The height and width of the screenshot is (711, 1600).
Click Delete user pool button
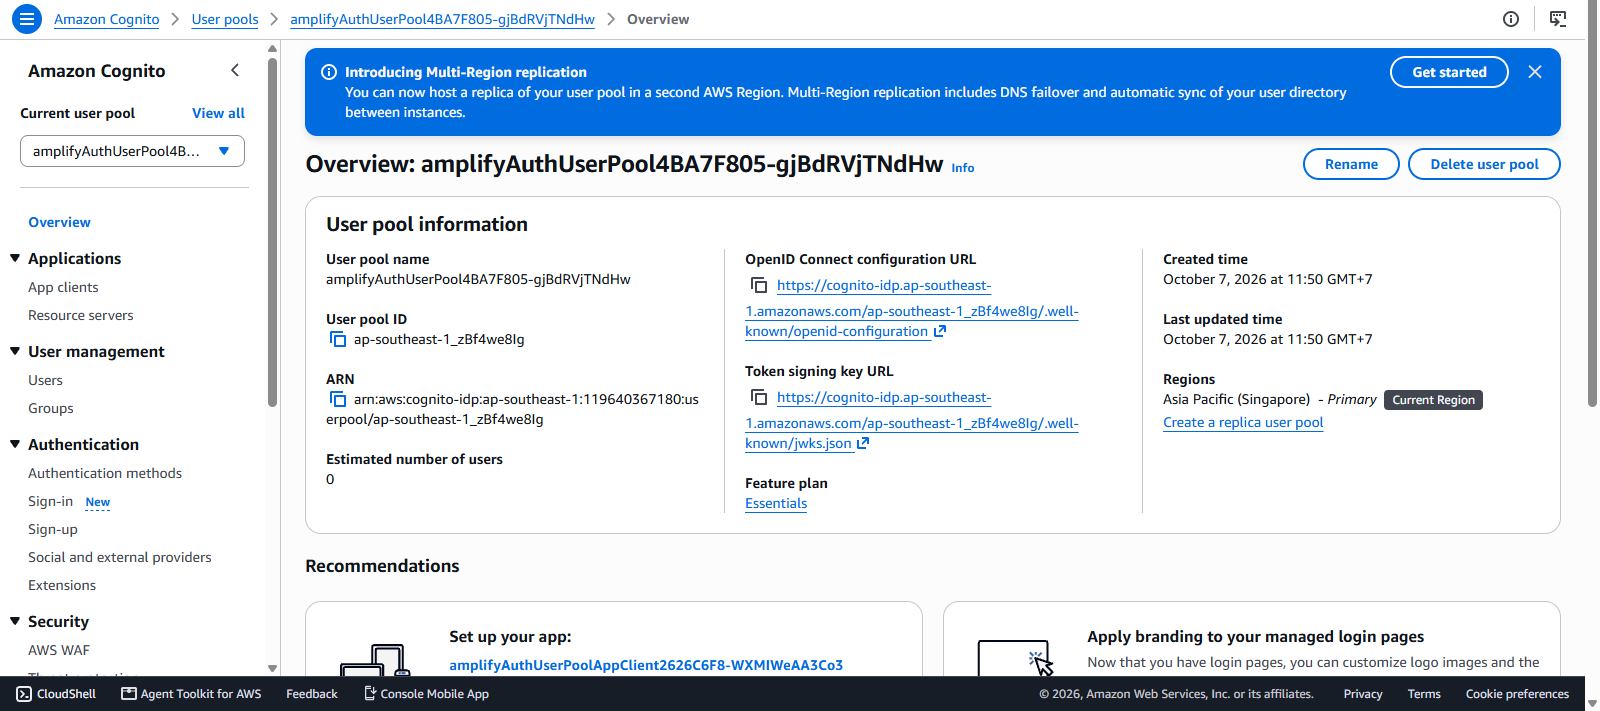click(x=1484, y=164)
